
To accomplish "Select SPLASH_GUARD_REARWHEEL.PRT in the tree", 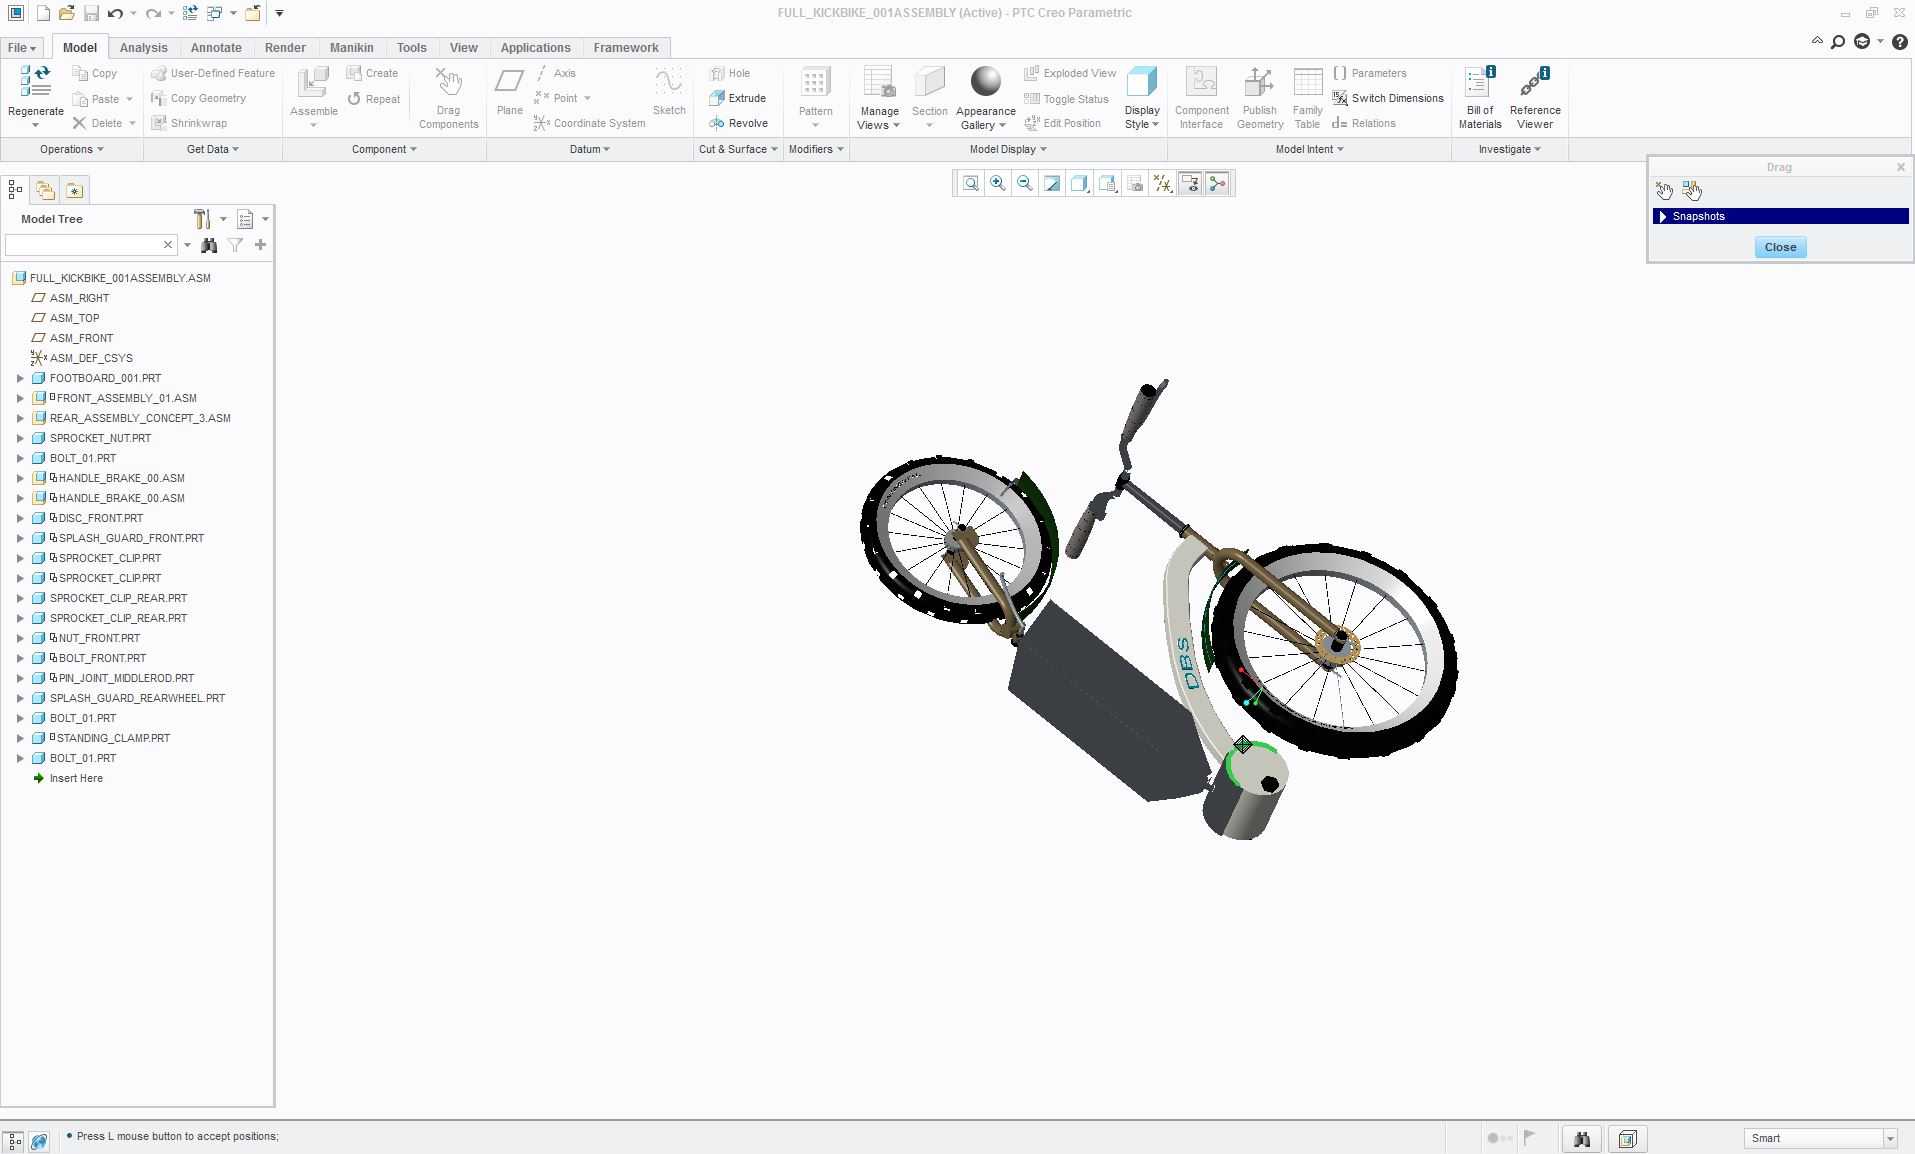I will coord(137,698).
